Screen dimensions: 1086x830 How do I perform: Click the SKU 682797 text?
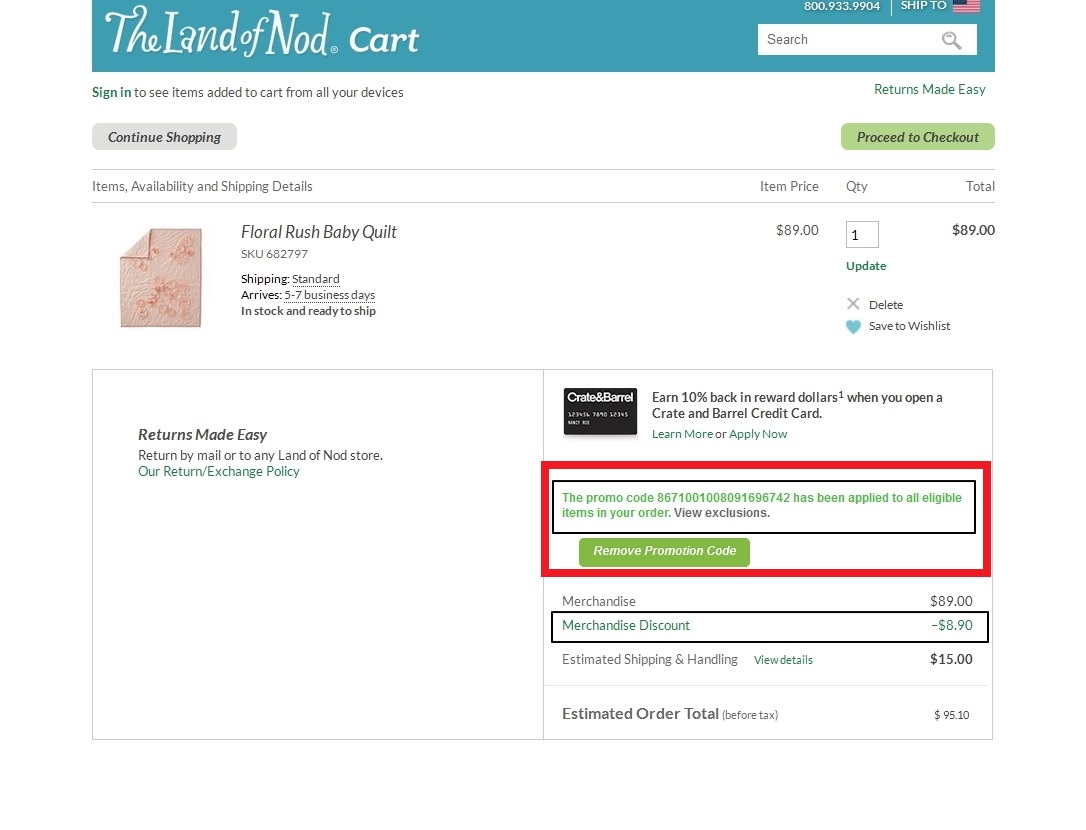click(274, 254)
